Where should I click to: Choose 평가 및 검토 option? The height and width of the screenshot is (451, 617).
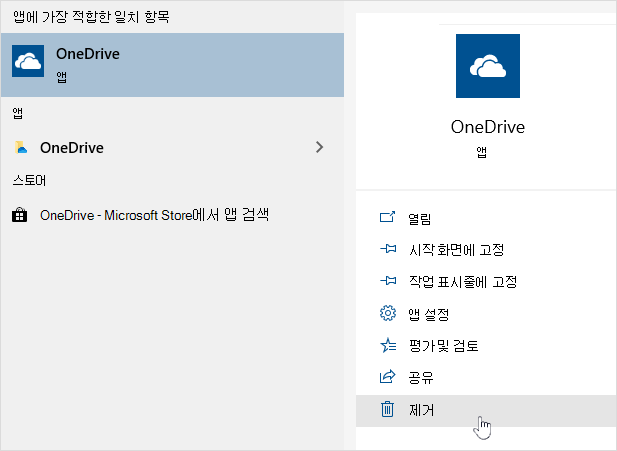486,346
